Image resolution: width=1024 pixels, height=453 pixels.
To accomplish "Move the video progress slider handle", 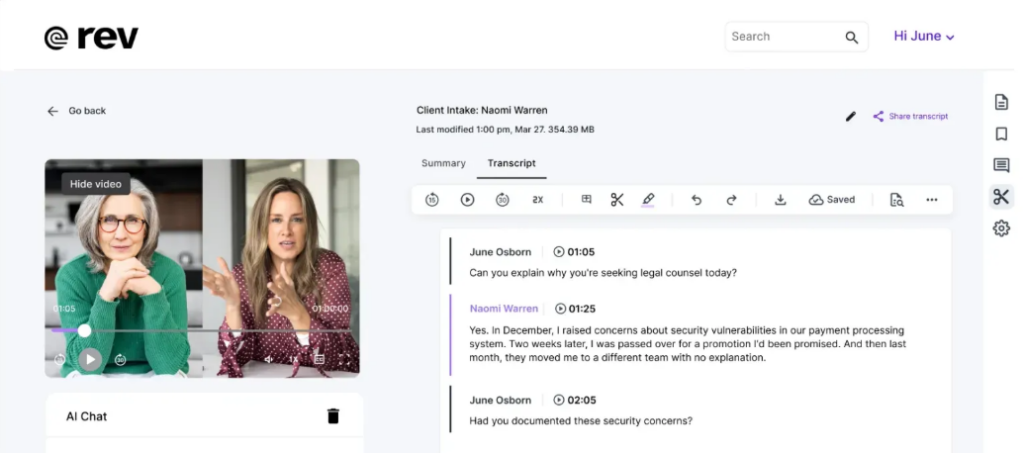I will 84,331.
